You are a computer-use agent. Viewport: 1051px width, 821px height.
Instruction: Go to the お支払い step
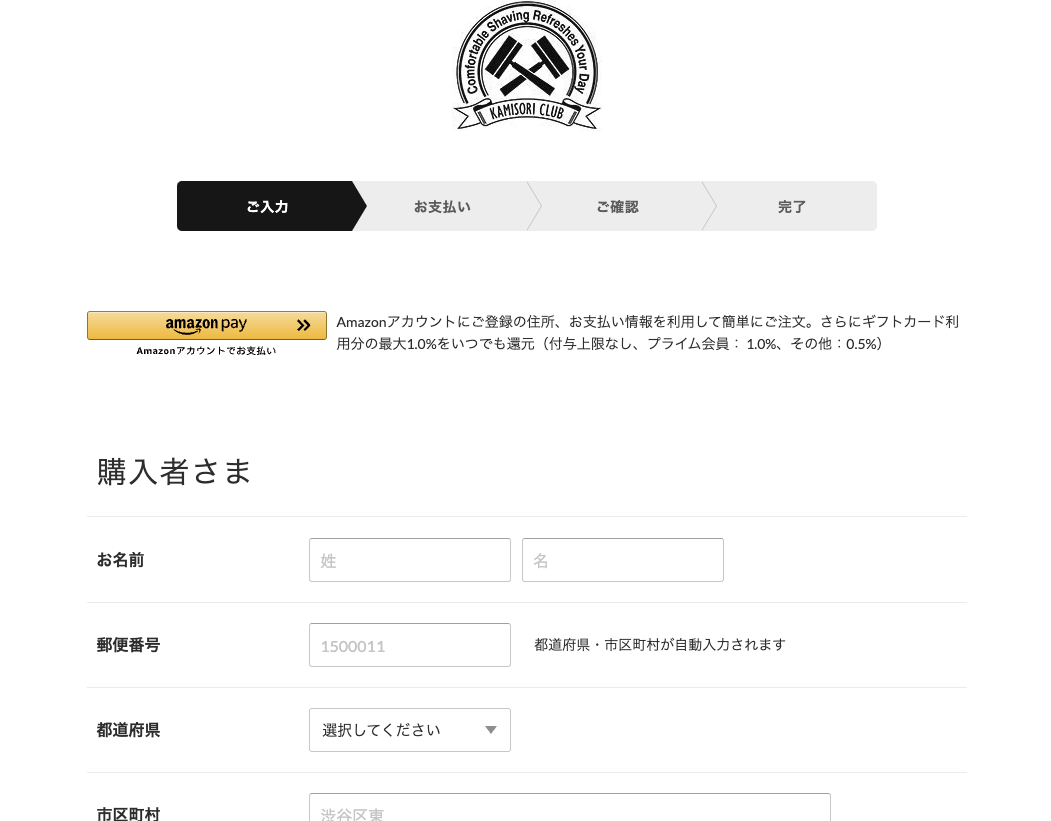click(442, 206)
